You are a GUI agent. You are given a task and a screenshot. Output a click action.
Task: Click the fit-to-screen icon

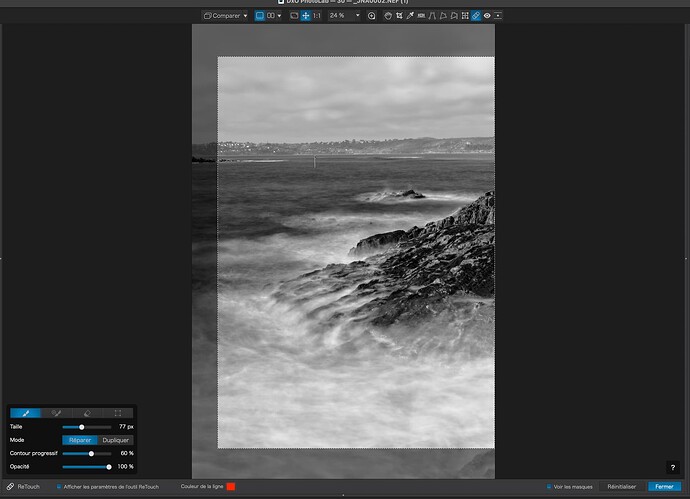point(294,16)
